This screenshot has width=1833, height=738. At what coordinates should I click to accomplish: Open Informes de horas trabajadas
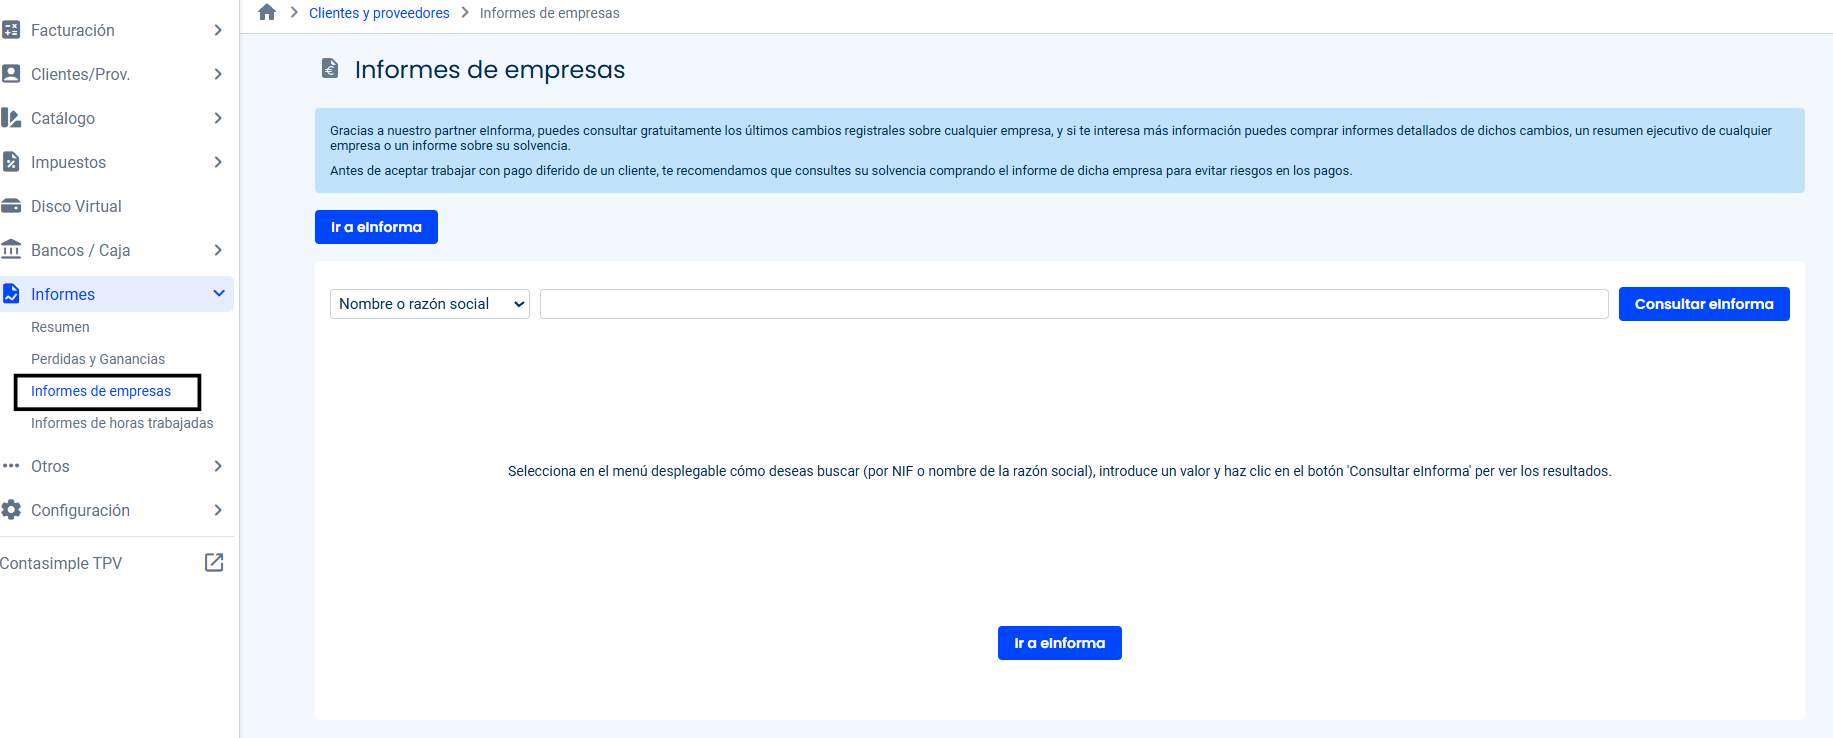pyautogui.click(x=122, y=423)
